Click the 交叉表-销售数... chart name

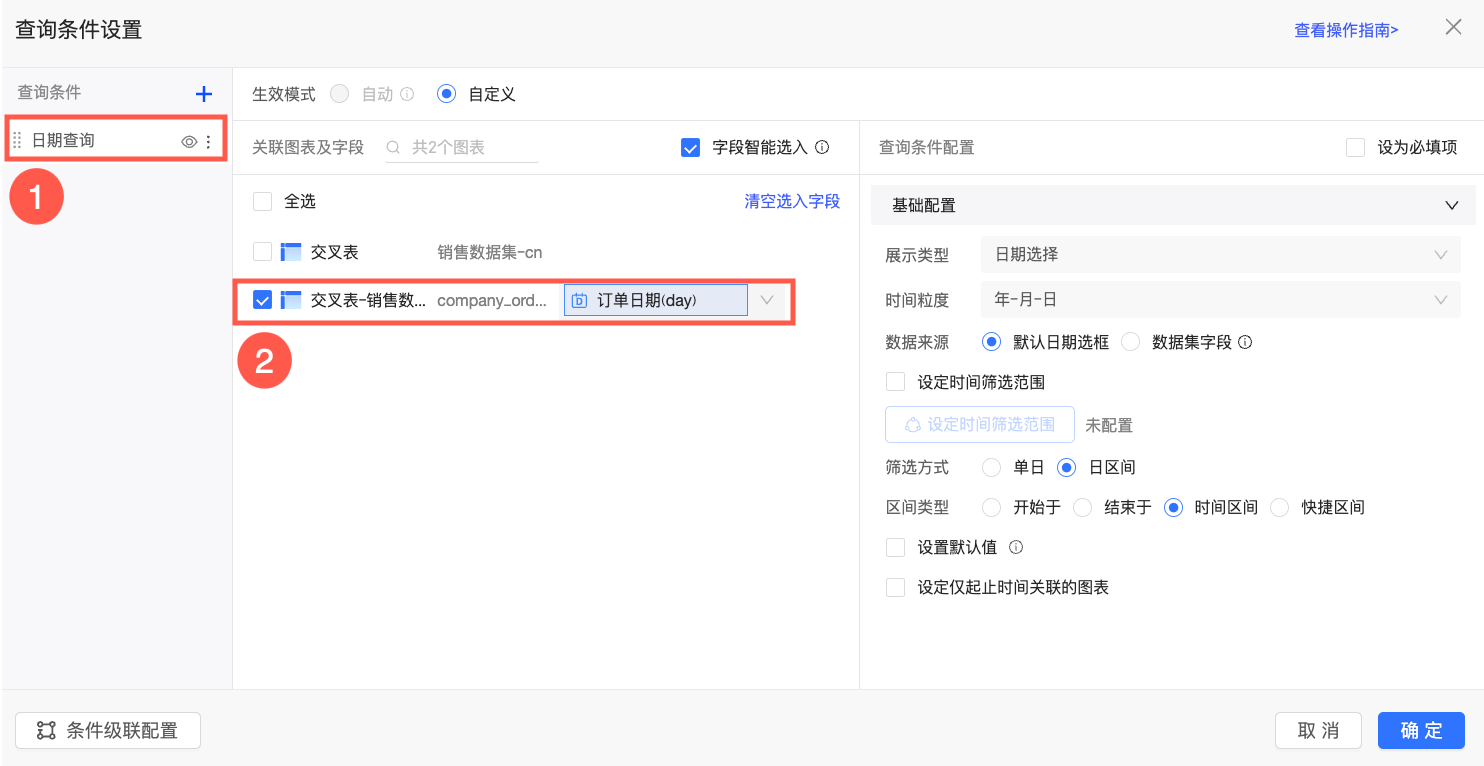(x=368, y=300)
